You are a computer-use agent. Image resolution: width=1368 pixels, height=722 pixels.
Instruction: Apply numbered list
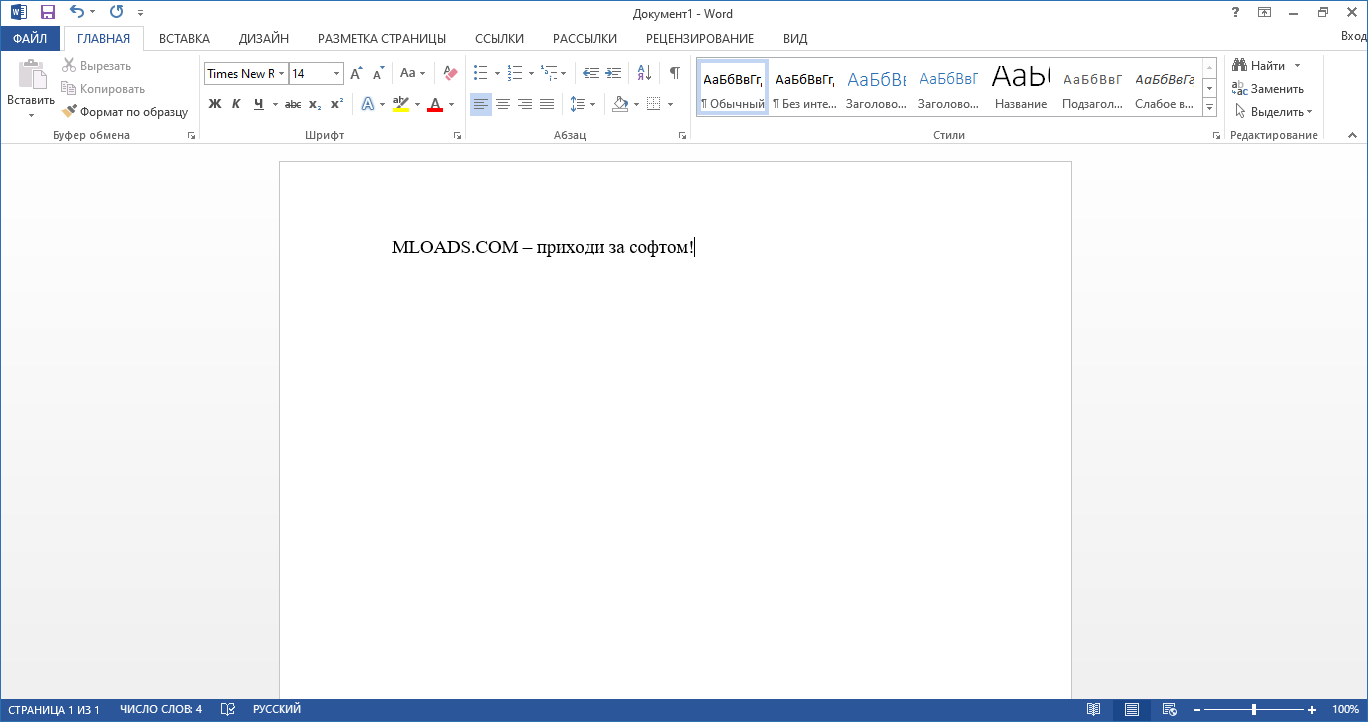click(x=514, y=73)
